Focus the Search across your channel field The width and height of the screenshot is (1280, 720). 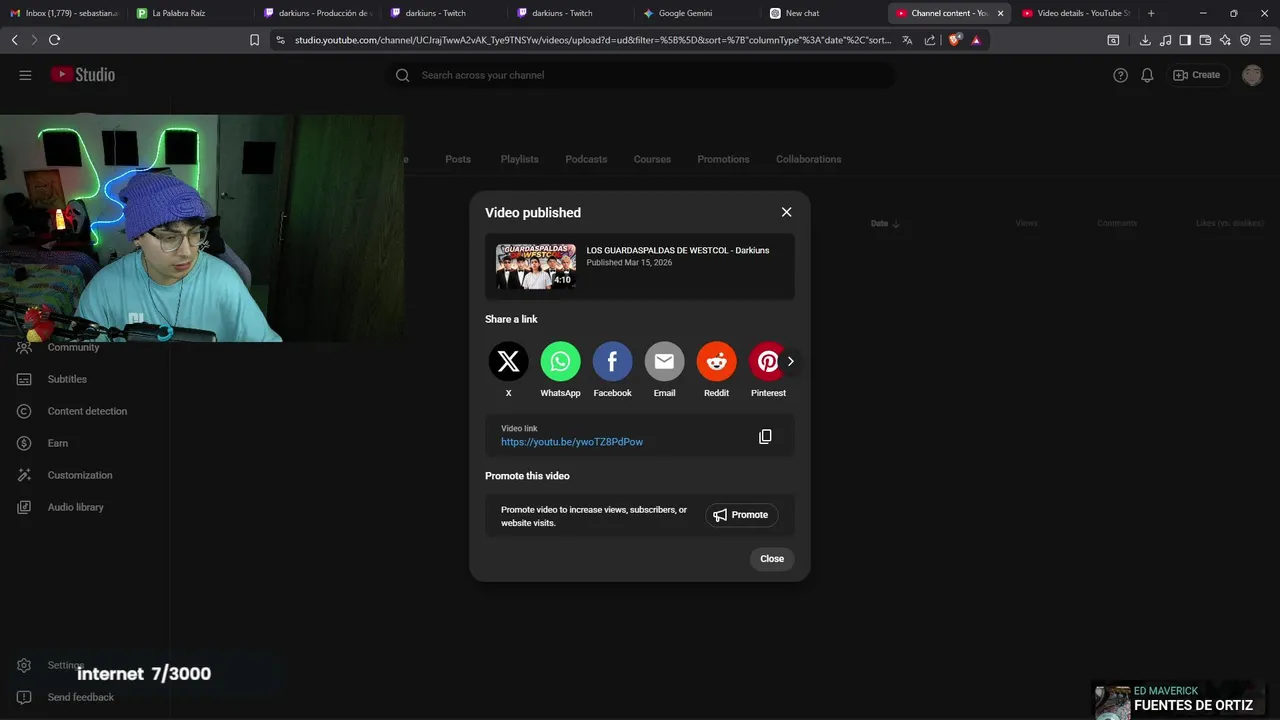tap(640, 75)
